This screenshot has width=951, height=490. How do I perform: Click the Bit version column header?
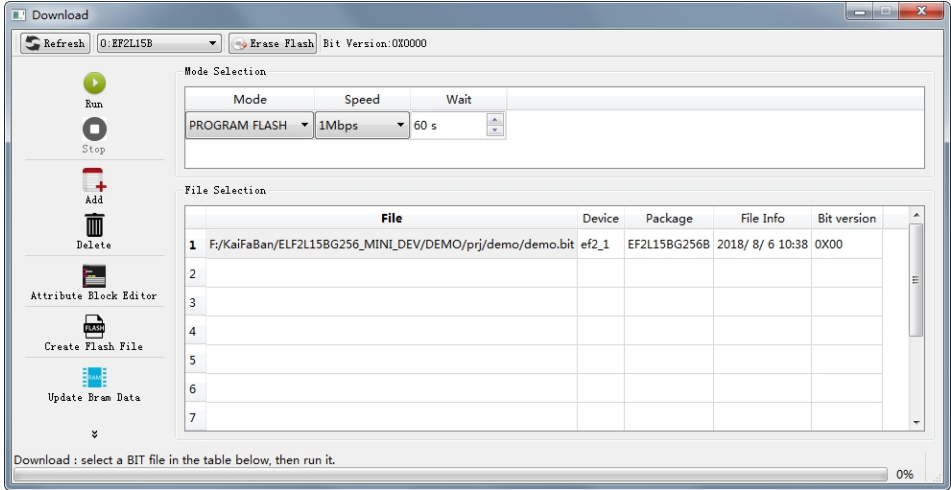[x=846, y=218]
